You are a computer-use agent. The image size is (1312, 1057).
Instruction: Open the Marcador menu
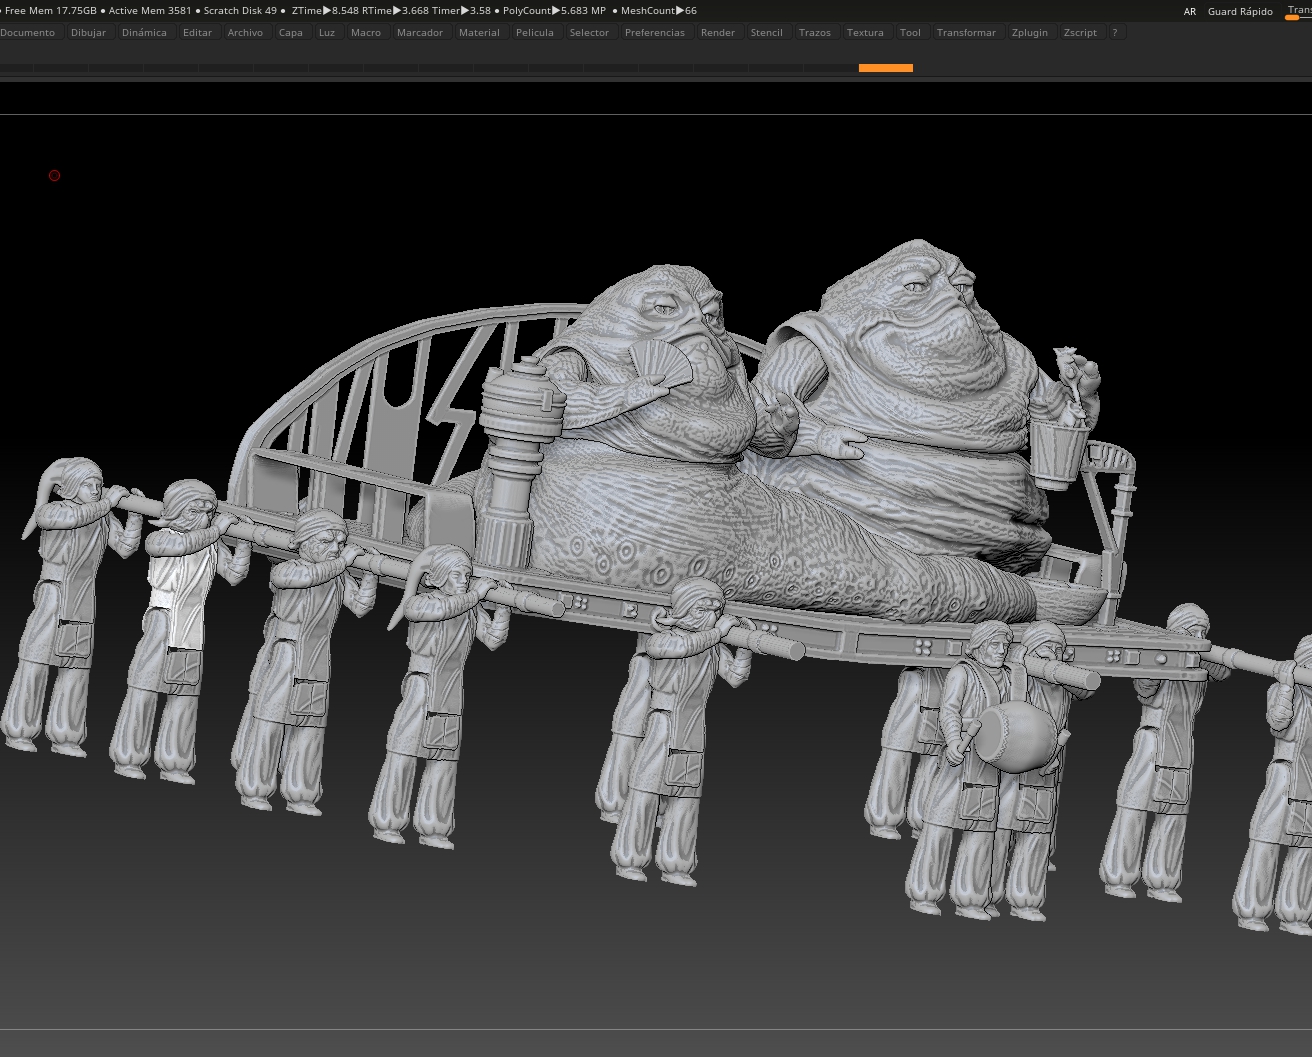click(420, 33)
